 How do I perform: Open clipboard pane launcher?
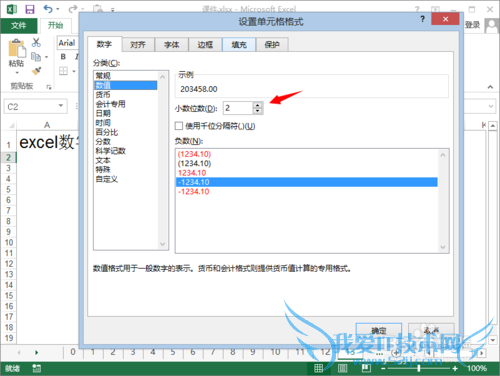49,87
